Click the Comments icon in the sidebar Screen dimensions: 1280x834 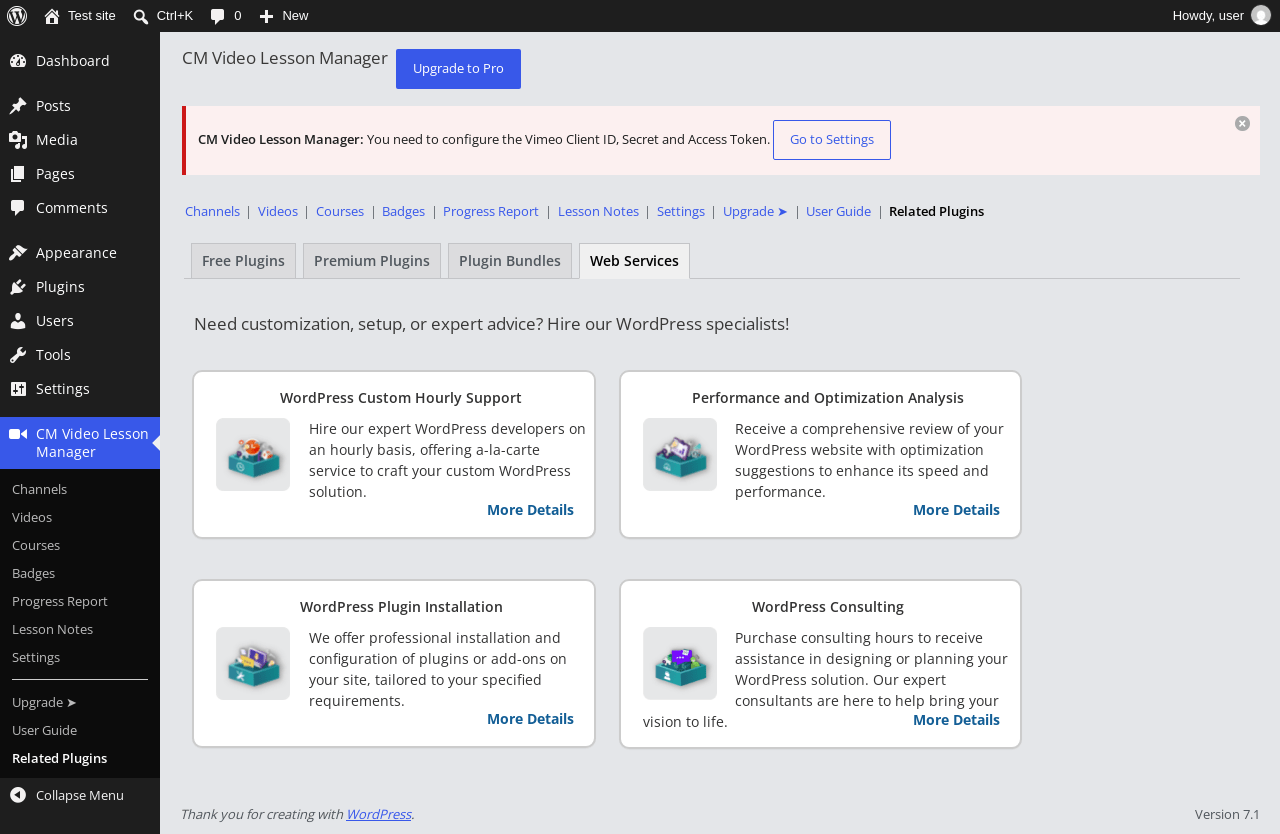(18, 208)
